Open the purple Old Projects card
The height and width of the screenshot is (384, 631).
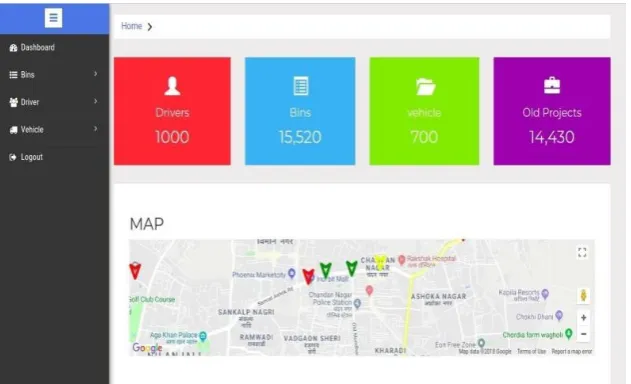552,111
